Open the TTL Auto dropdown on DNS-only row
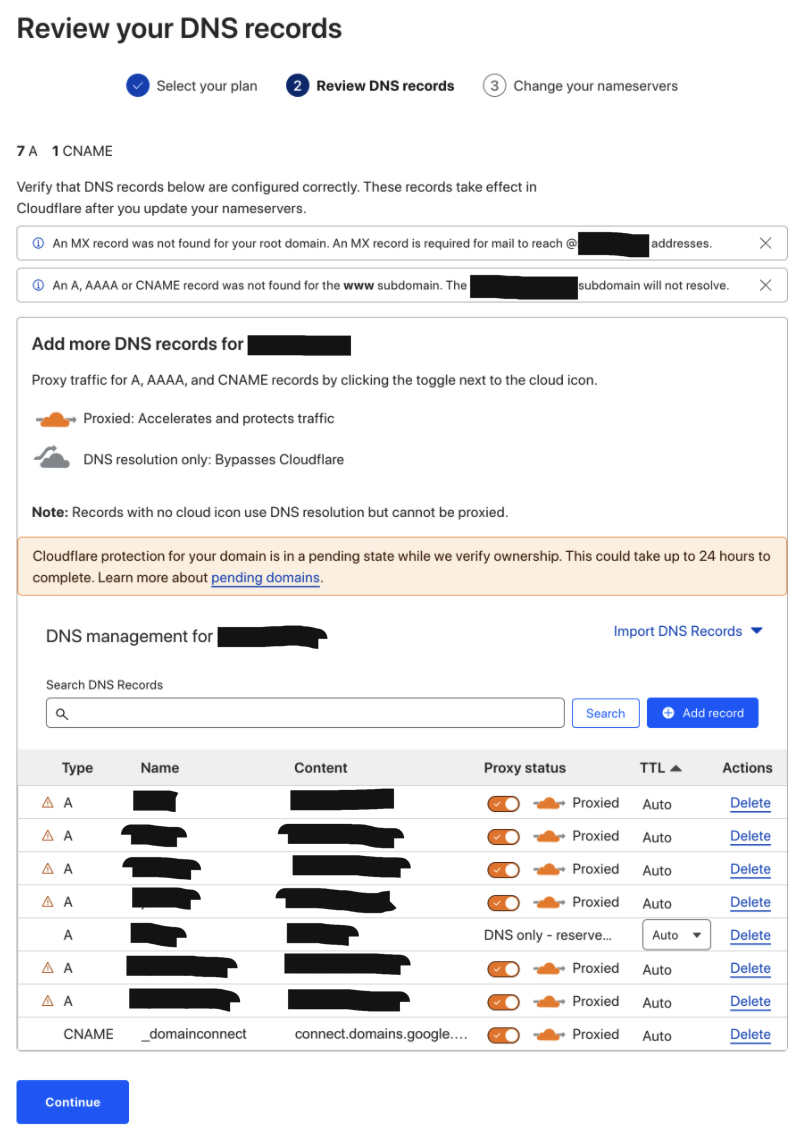 click(x=676, y=935)
